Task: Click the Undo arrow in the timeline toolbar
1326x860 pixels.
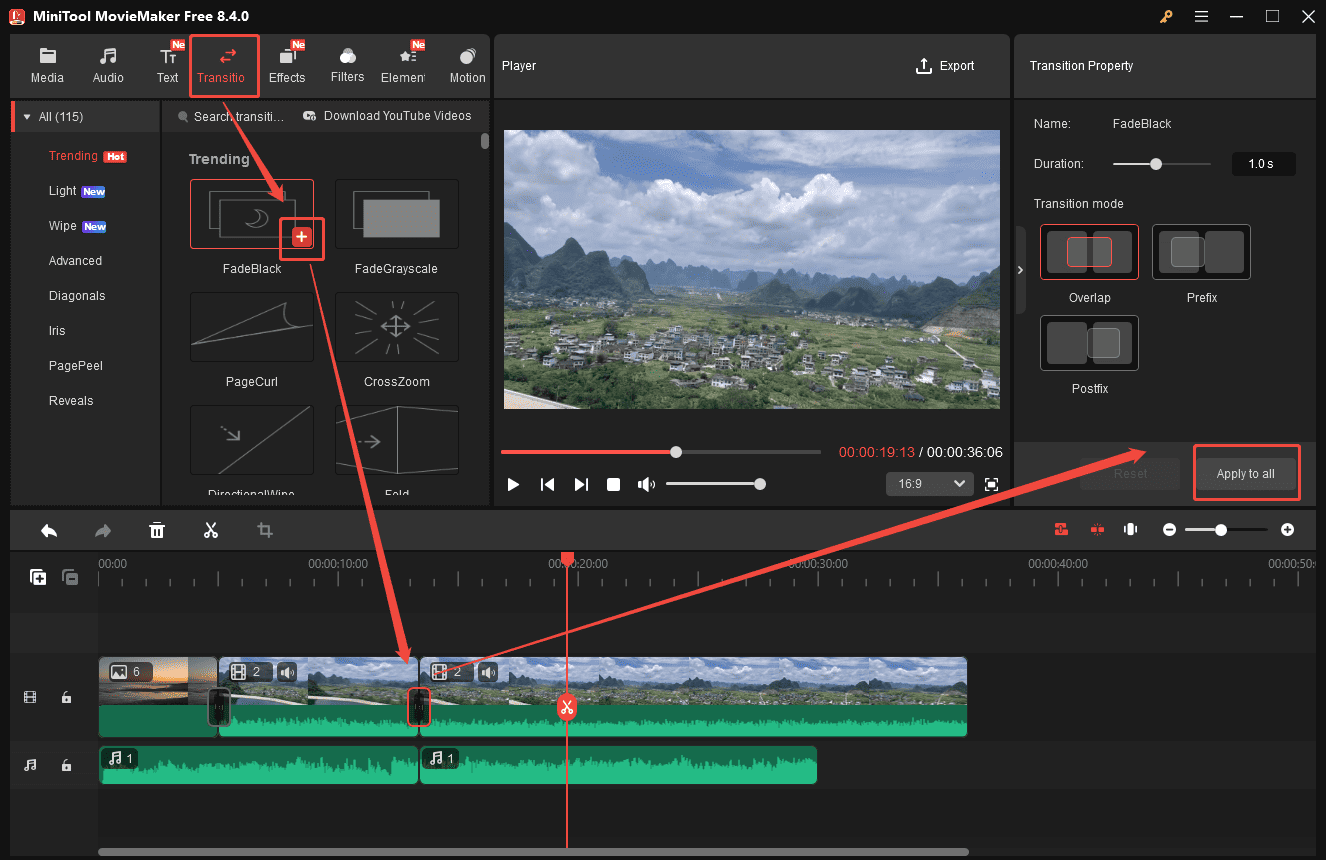Action: tap(49, 529)
